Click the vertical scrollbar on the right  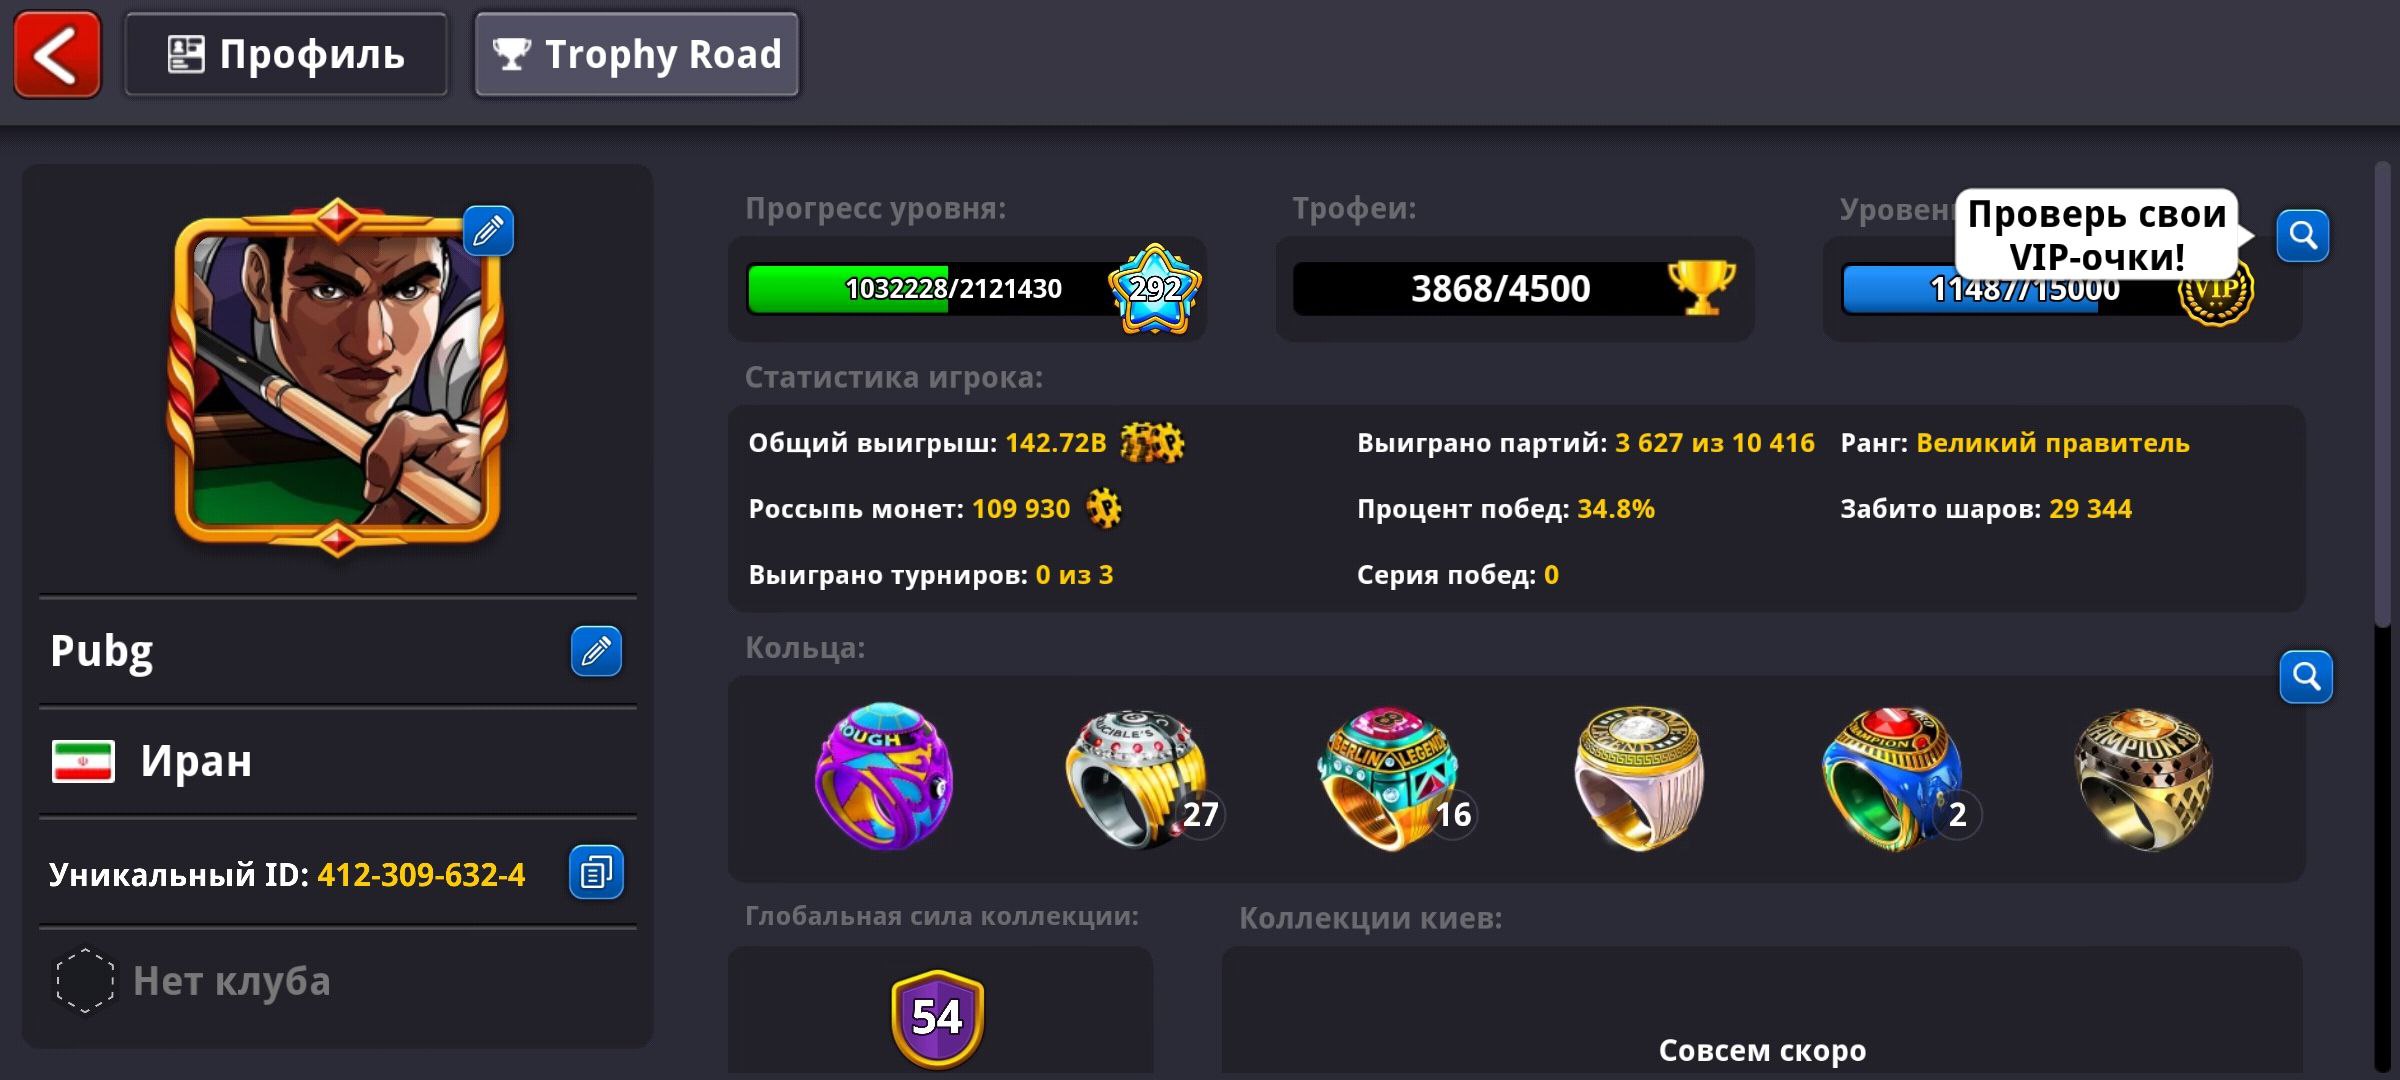2385,395
